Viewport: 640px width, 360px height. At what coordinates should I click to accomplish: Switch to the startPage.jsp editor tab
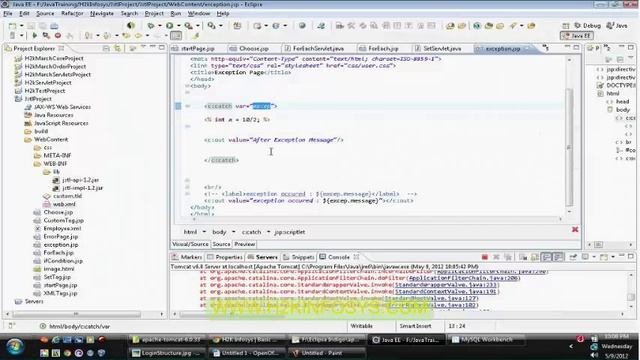pyautogui.click(x=198, y=49)
